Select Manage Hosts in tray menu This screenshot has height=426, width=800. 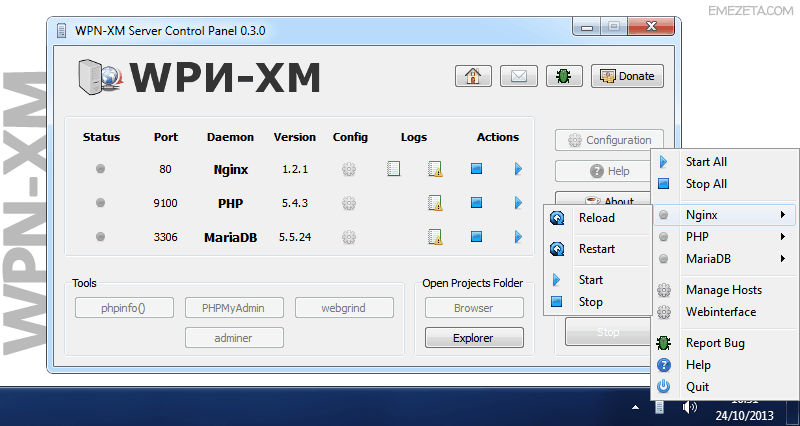[724, 290]
